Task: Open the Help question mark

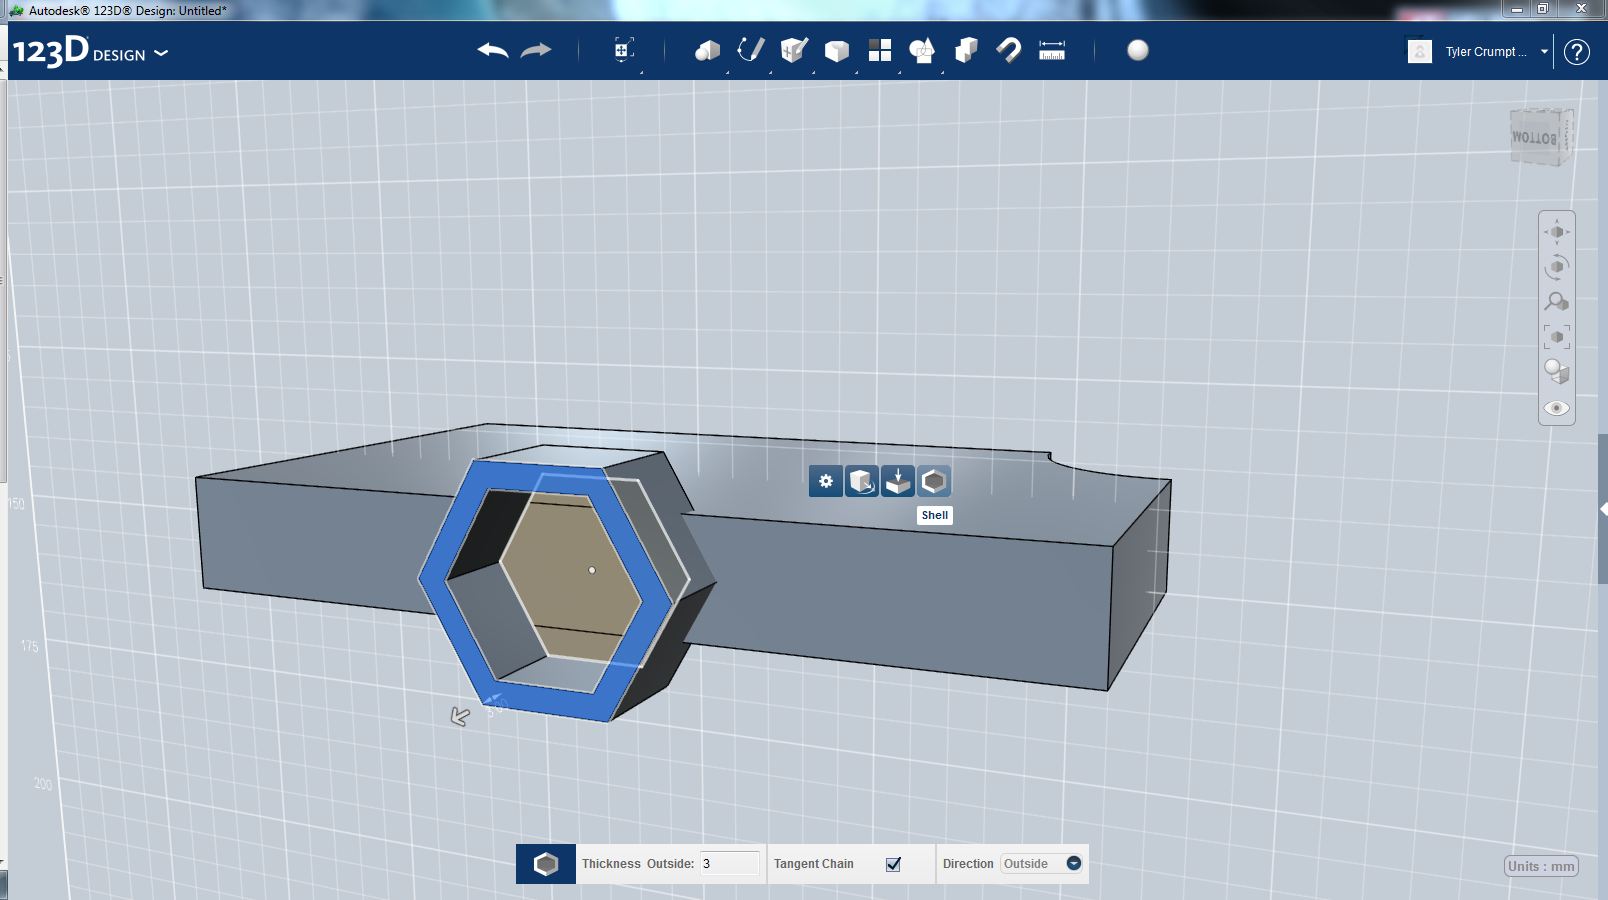Action: pyautogui.click(x=1577, y=52)
